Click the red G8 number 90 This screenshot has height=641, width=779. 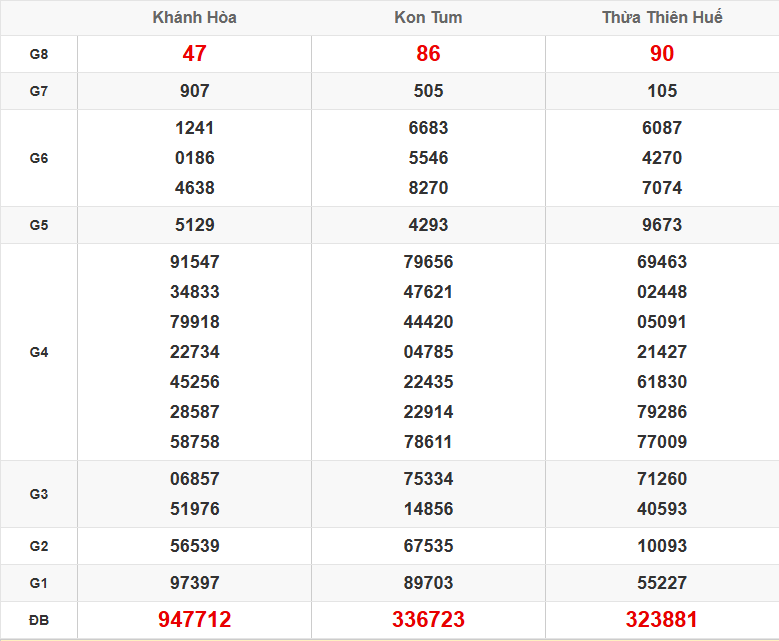click(662, 54)
